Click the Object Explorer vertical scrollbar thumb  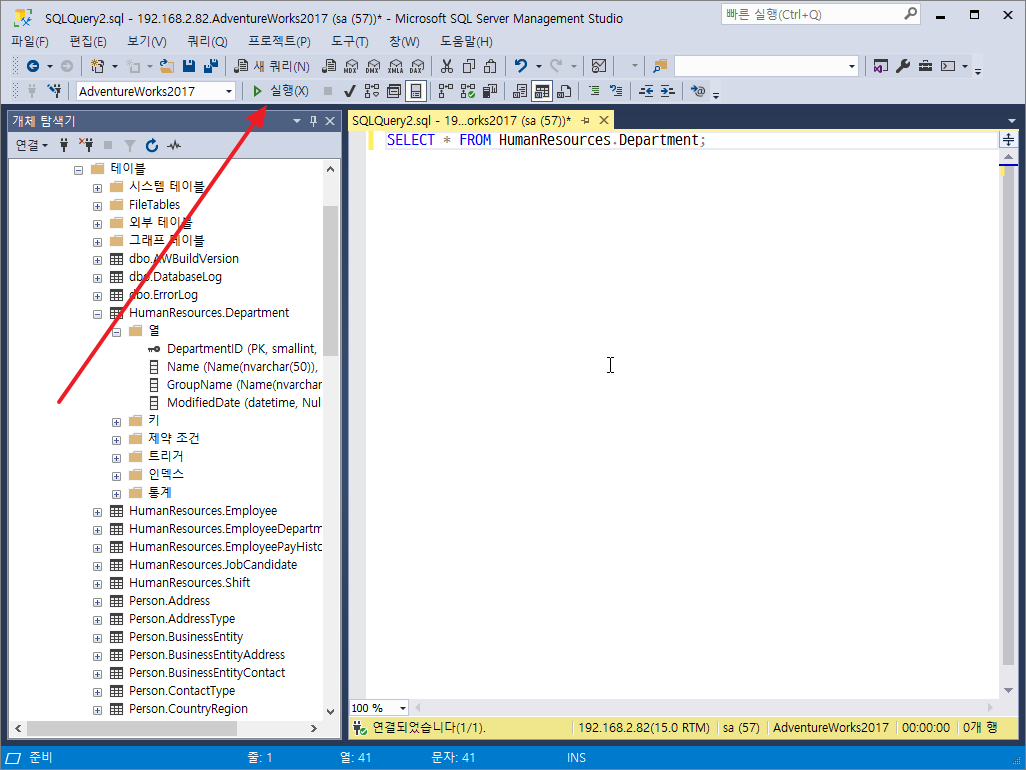tap(330, 281)
